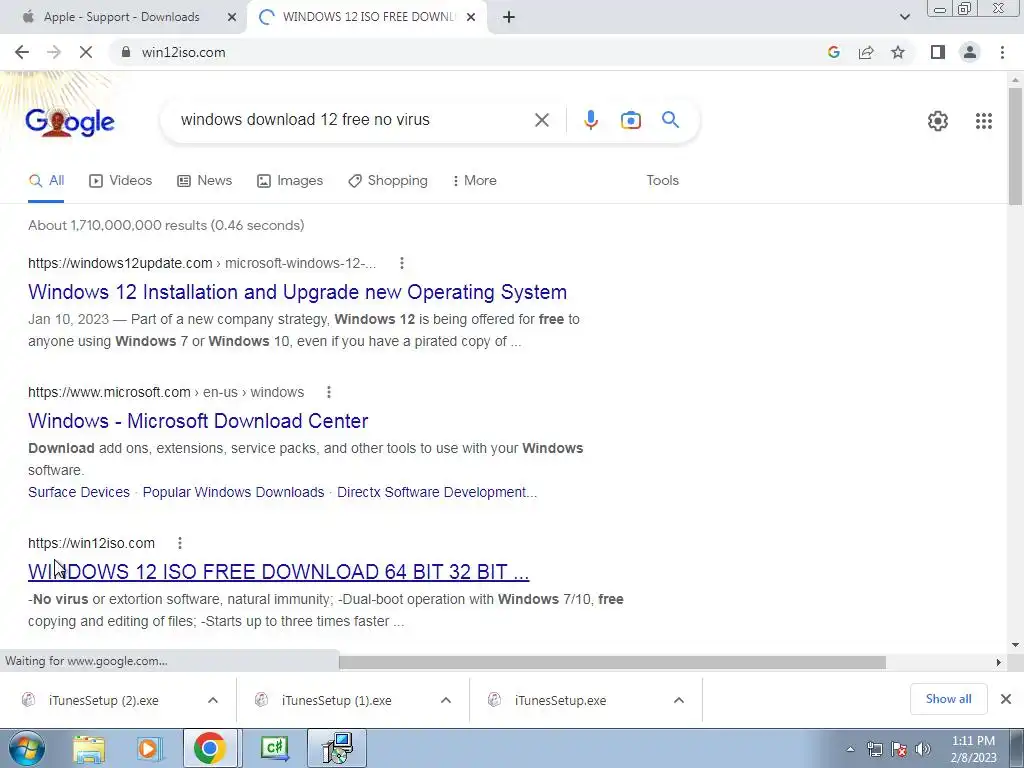The width and height of the screenshot is (1024, 768).
Task: Open Windows - Microsoft Download Center link
Action: coord(198,421)
